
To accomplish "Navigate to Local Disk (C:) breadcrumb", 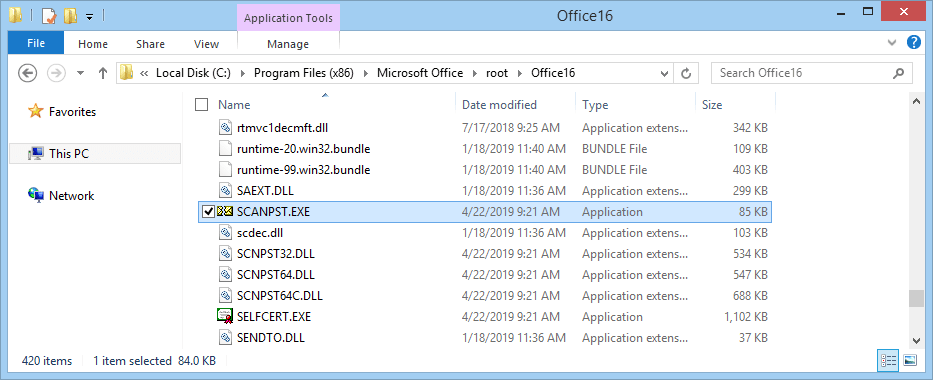I will 194,73.
